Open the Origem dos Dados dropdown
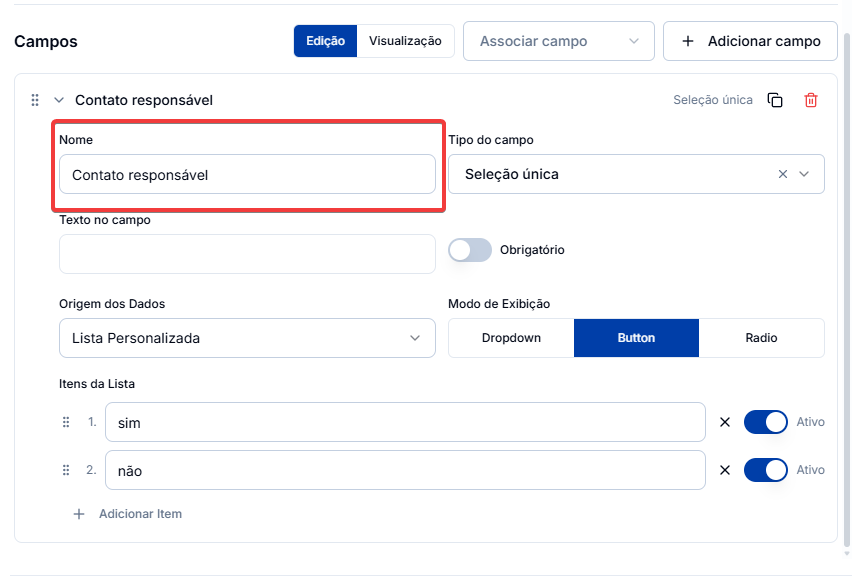867x576 pixels. click(x=247, y=338)
